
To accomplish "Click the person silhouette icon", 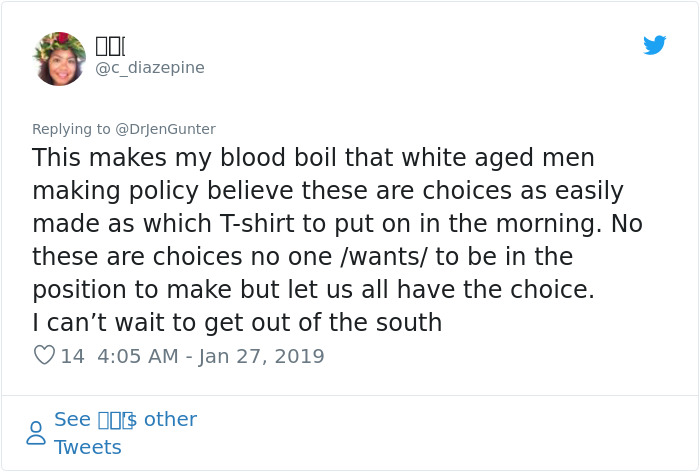I will pyautogui.click(x=36, y=432).
